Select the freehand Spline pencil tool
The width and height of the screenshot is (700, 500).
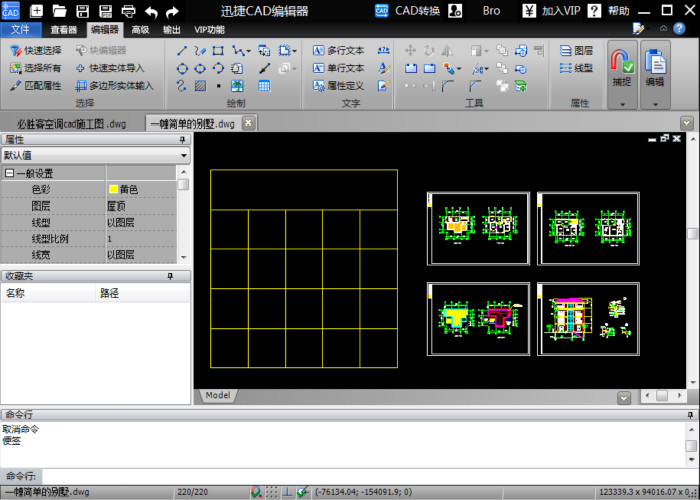(x=200, y=50)
